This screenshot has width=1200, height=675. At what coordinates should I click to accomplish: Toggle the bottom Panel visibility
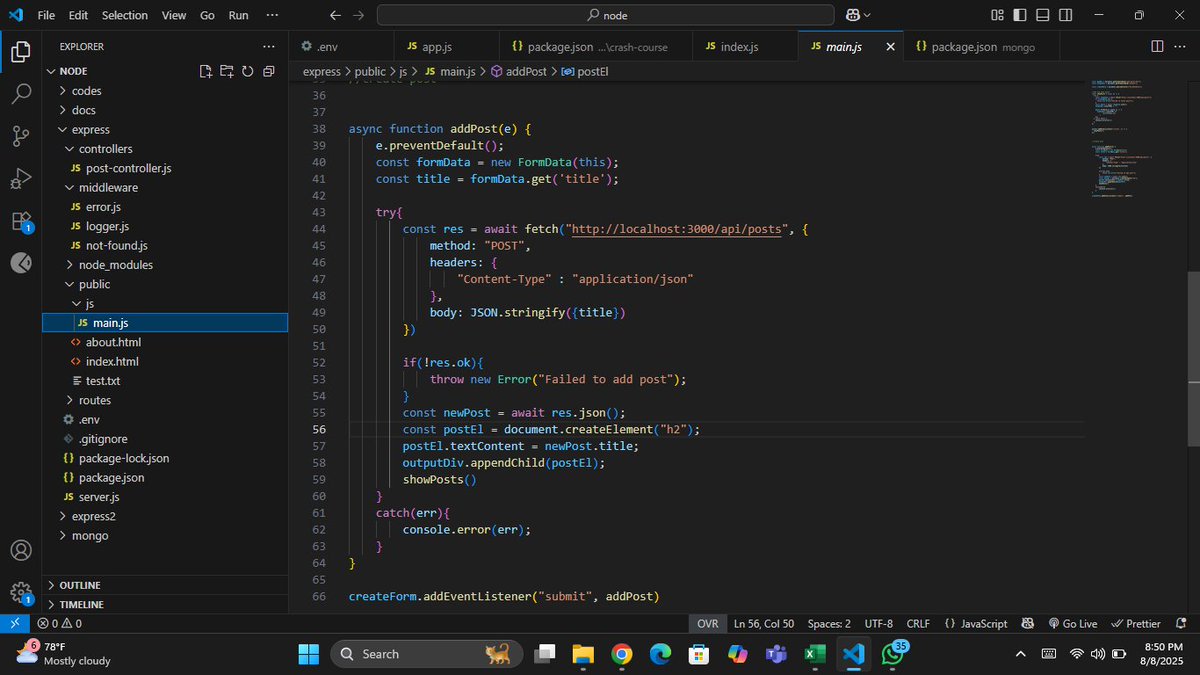1043,15
